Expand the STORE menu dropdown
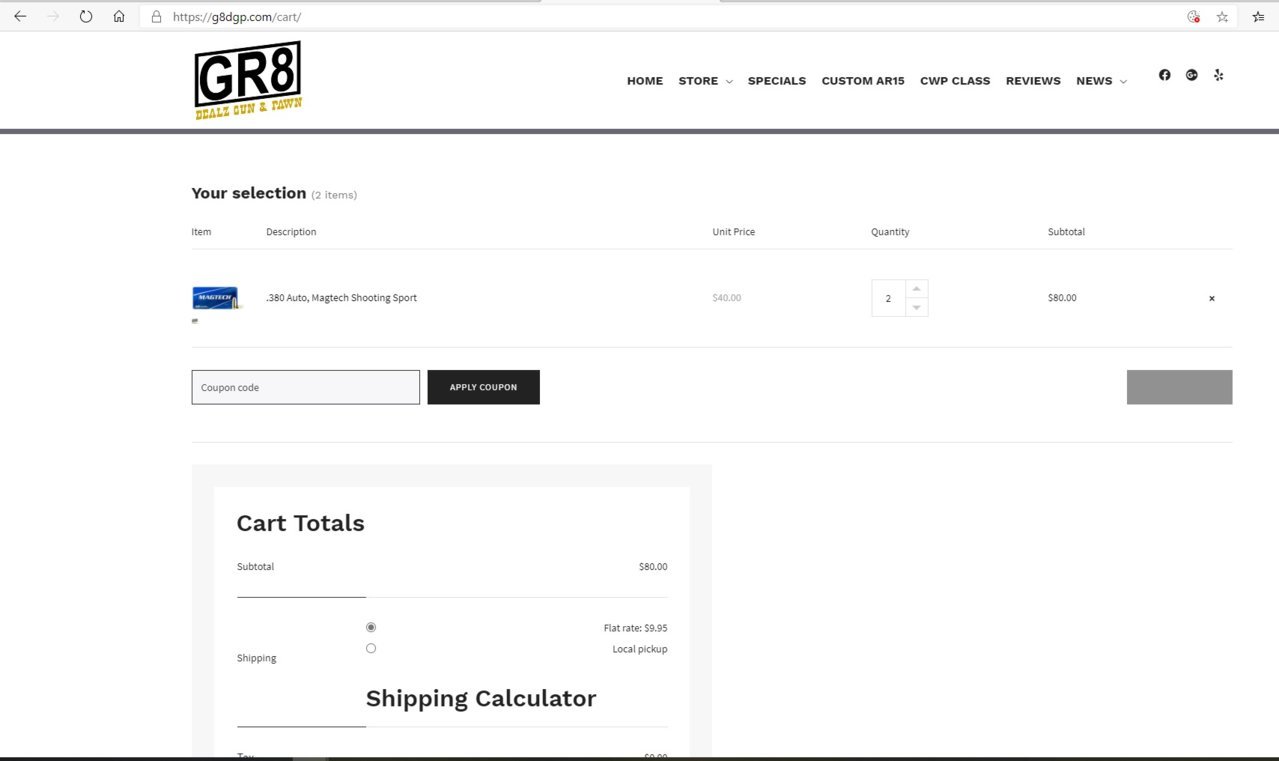This screenshot has height=761, width=1279. [705, 81]
